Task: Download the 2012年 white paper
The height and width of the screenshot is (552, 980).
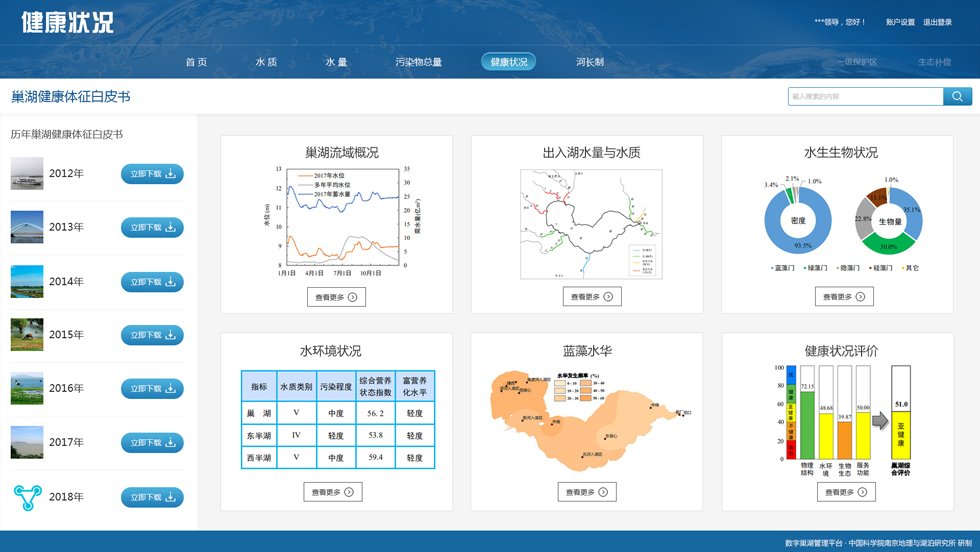Action: (x=152, y=174)
